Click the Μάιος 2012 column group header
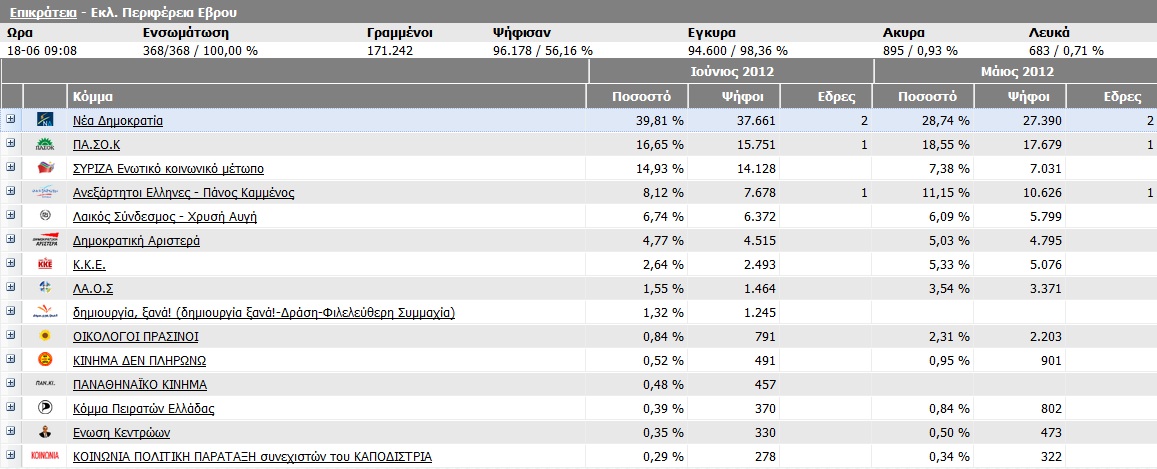The width and height of the screenshot is (1157, 469). click(1015, 72)
